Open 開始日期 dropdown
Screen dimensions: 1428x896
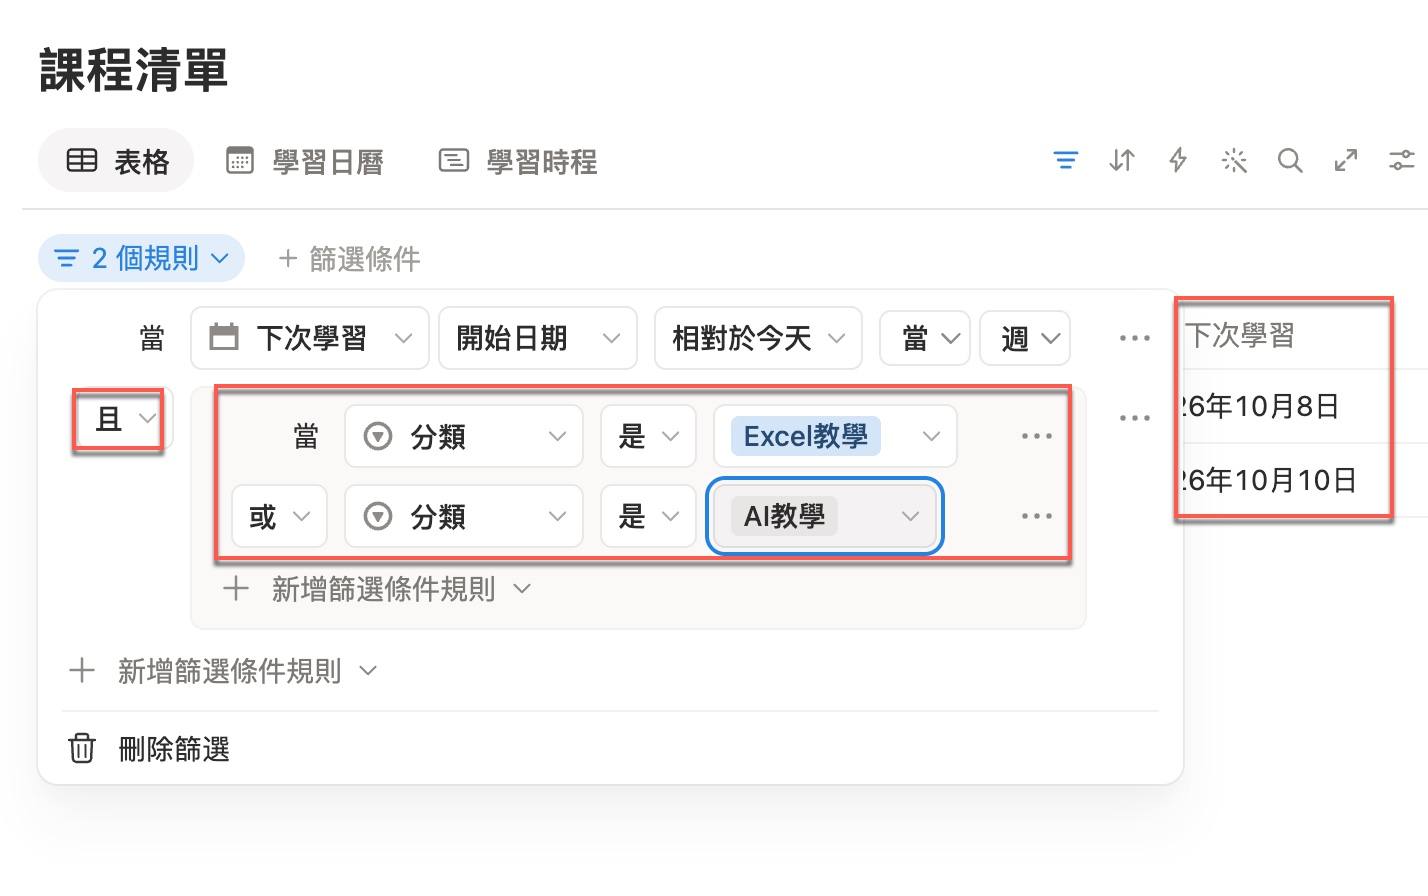538,338
